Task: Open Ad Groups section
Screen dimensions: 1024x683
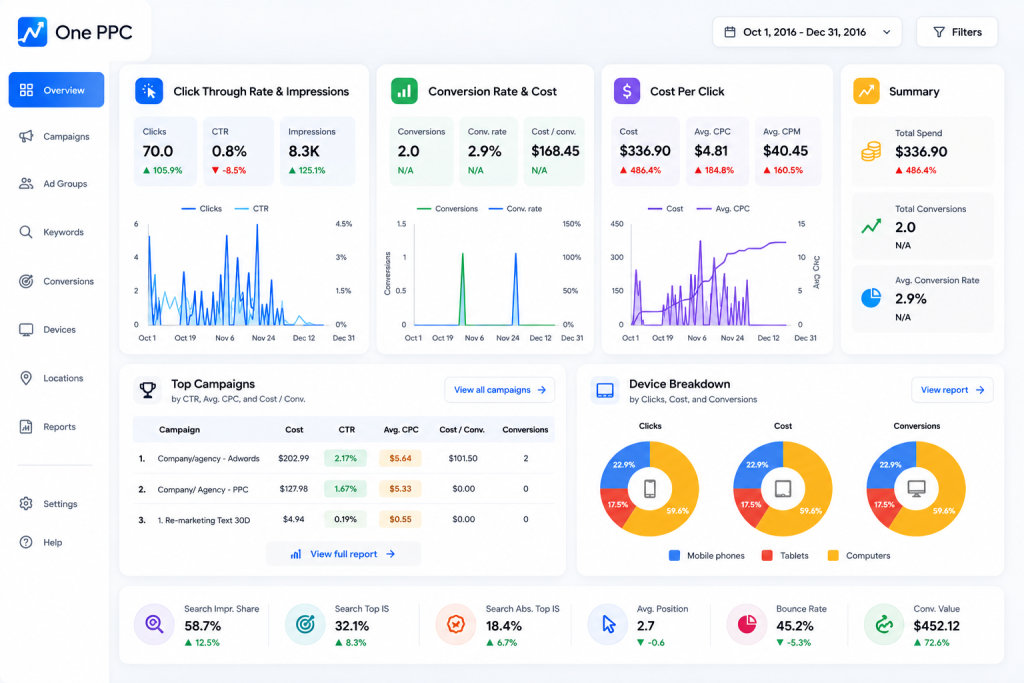Action: [x=54, y=183]
